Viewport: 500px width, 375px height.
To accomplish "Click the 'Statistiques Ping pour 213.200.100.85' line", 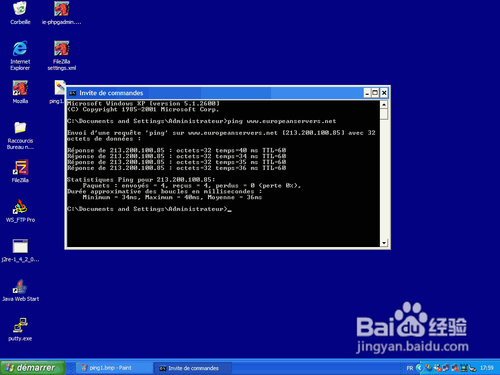I will pyautogui.click(x=141, y=180).
